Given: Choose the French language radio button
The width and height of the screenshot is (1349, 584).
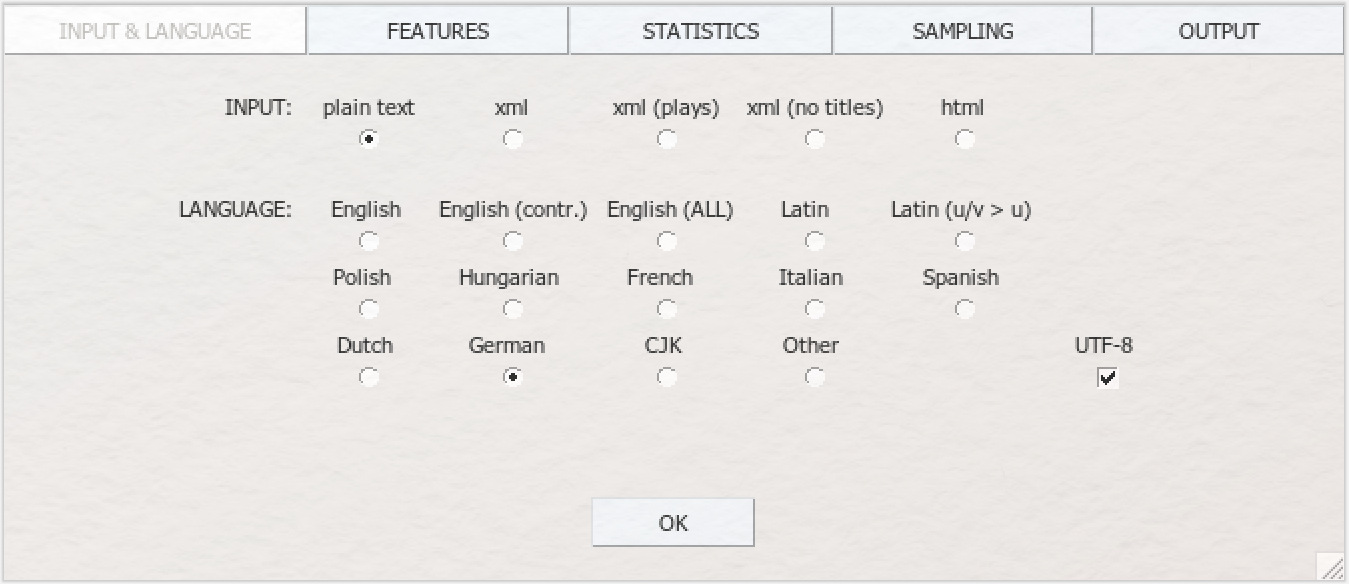Looking at the screenshot, I should point(666,309).
